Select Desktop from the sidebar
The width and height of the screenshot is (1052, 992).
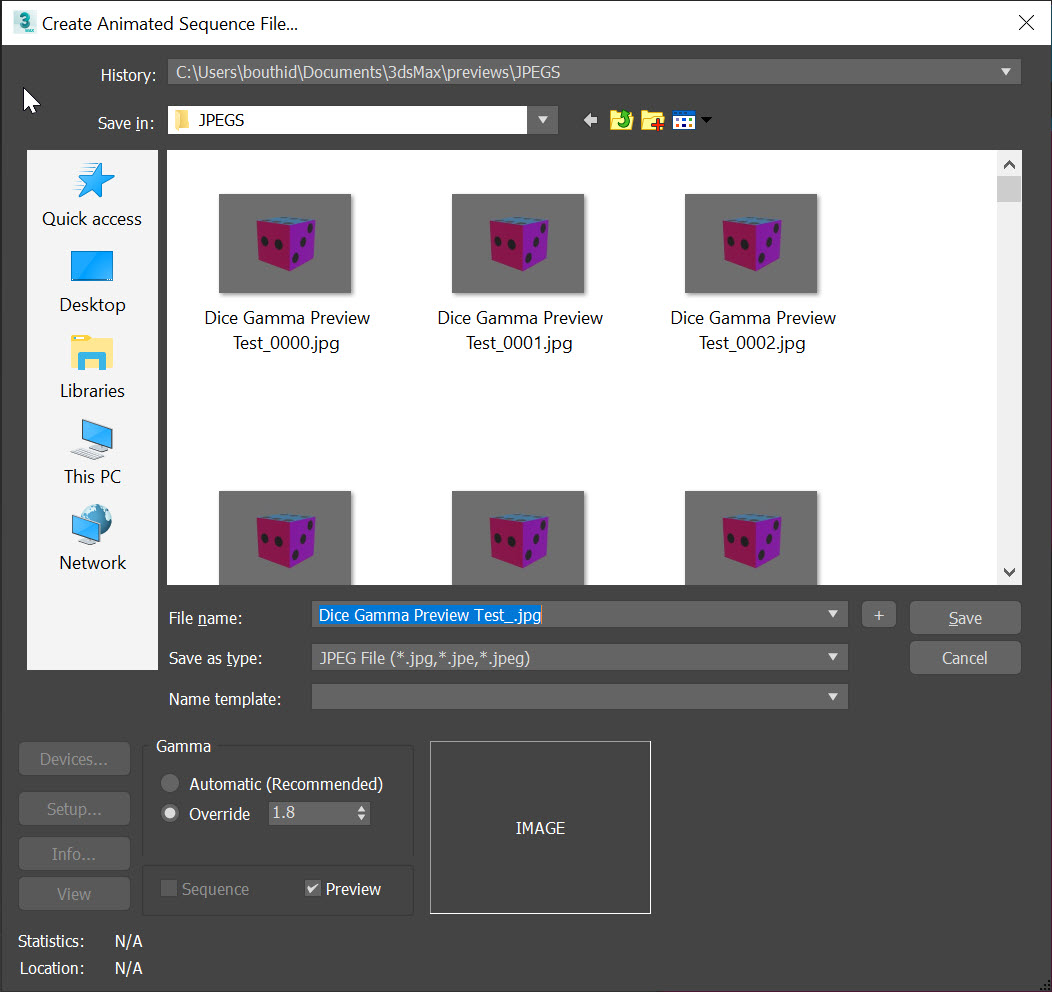[91, 280]
